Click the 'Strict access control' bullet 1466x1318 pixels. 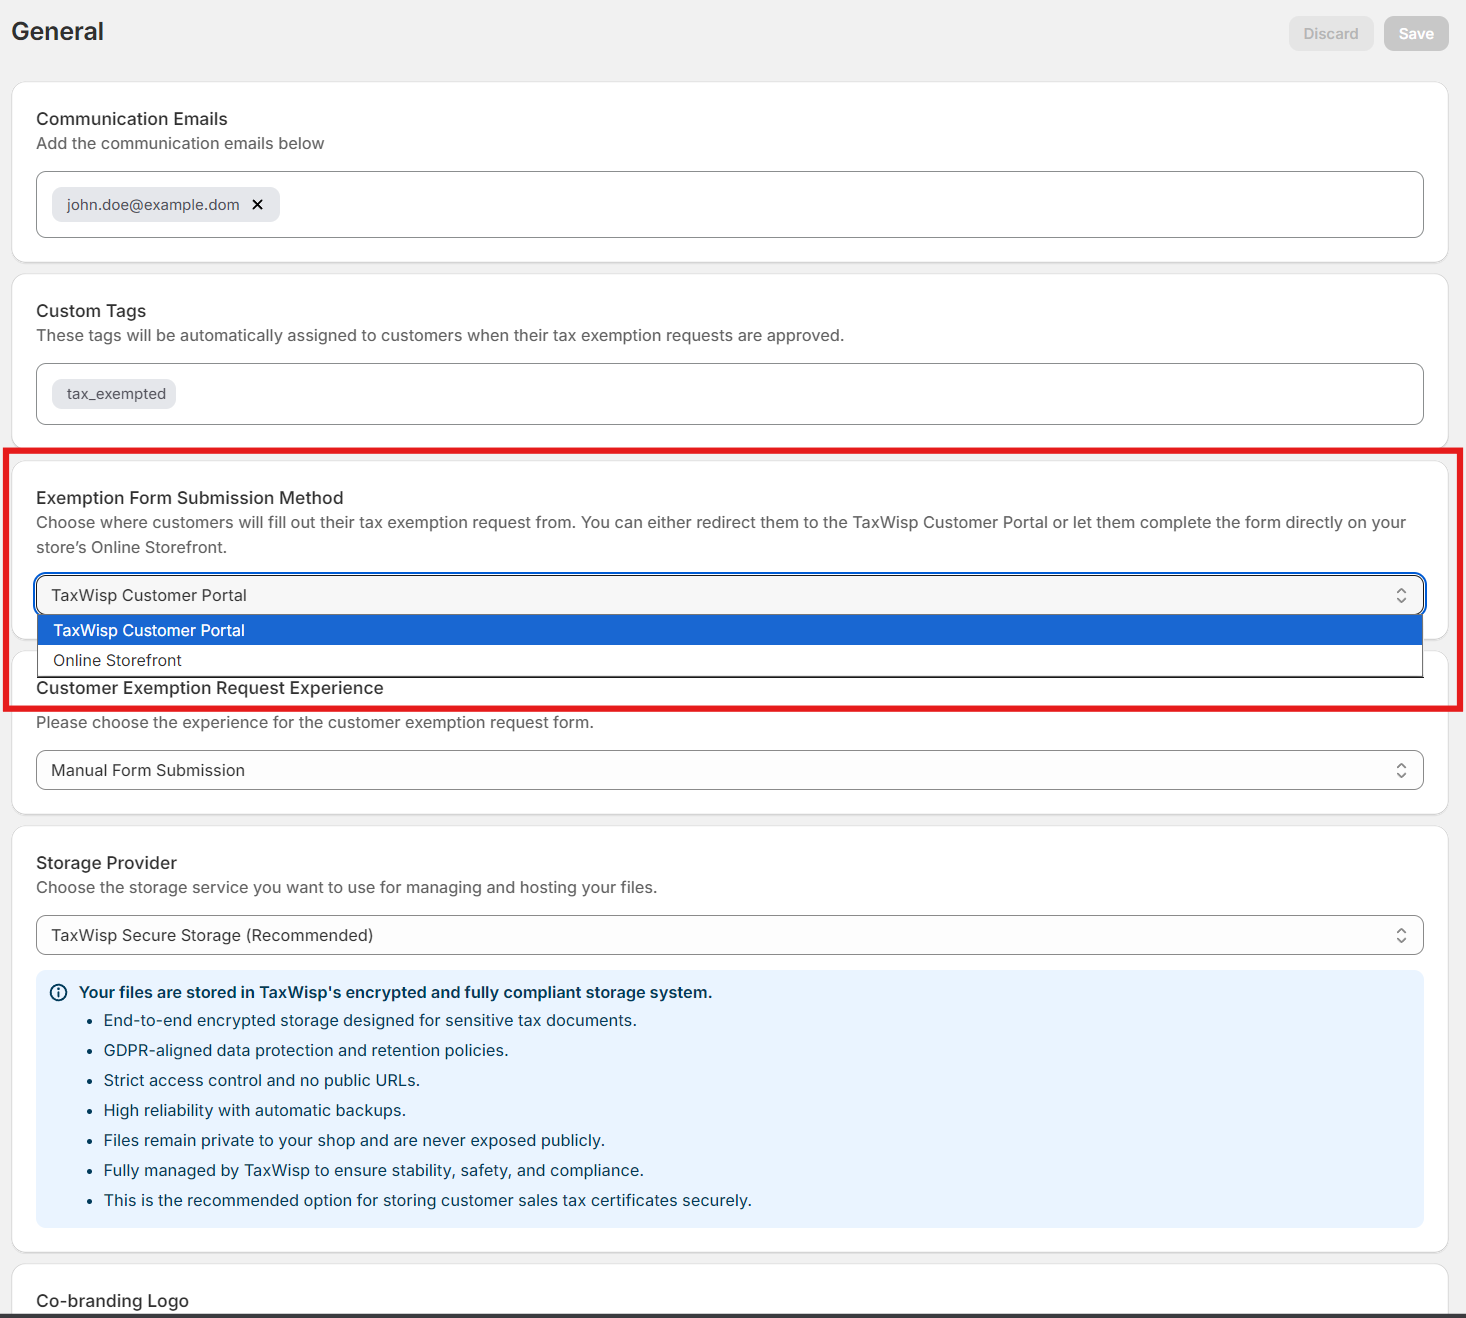coord(262,1081)
